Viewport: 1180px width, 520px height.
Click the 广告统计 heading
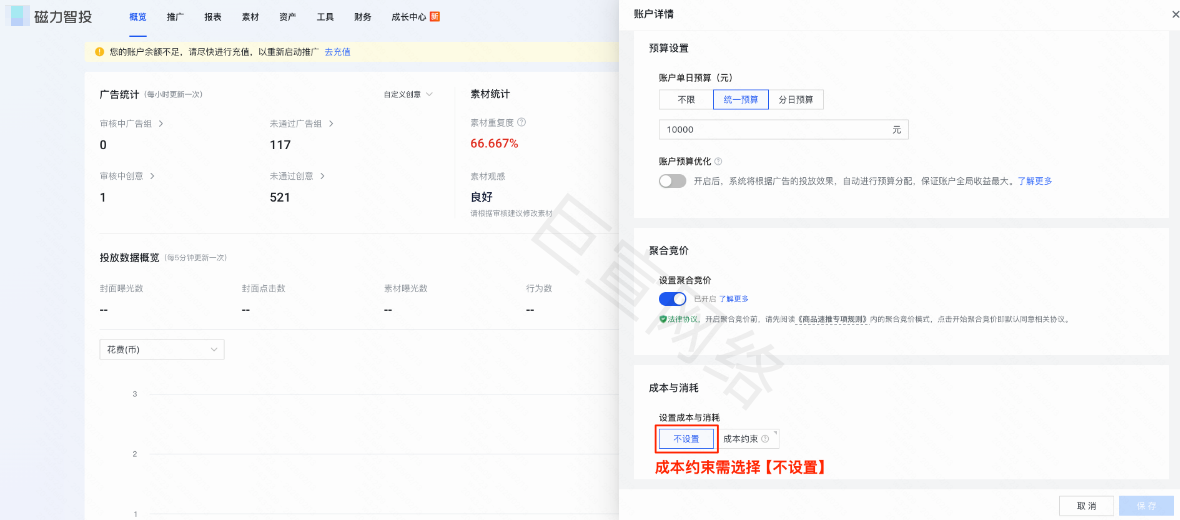pos(119,94)
